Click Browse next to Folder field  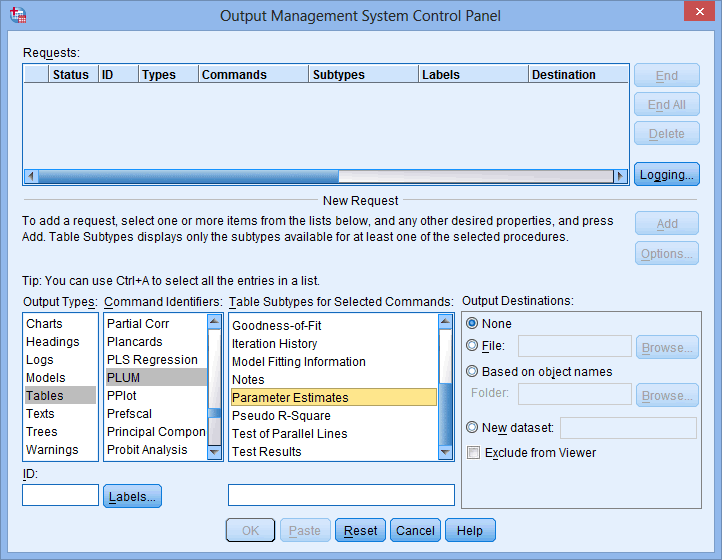[667, 395]
